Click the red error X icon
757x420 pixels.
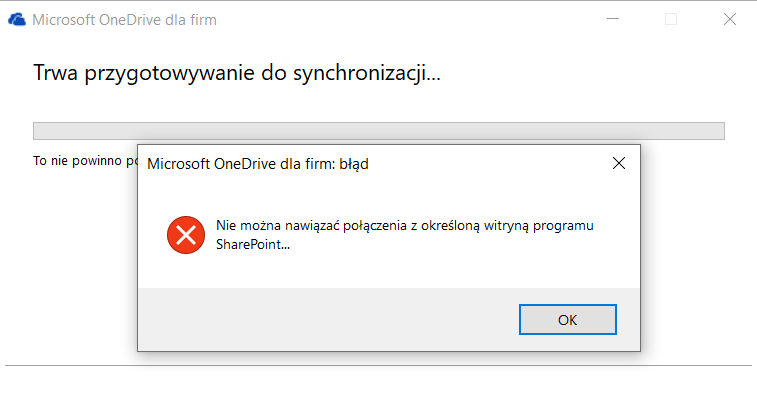184,236
